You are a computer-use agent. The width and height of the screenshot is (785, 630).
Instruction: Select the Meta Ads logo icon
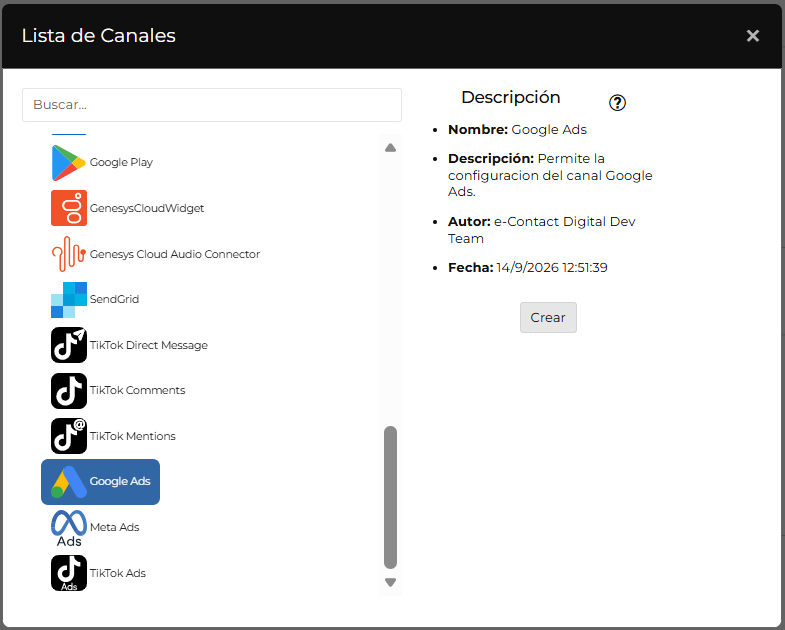point(69,528)
